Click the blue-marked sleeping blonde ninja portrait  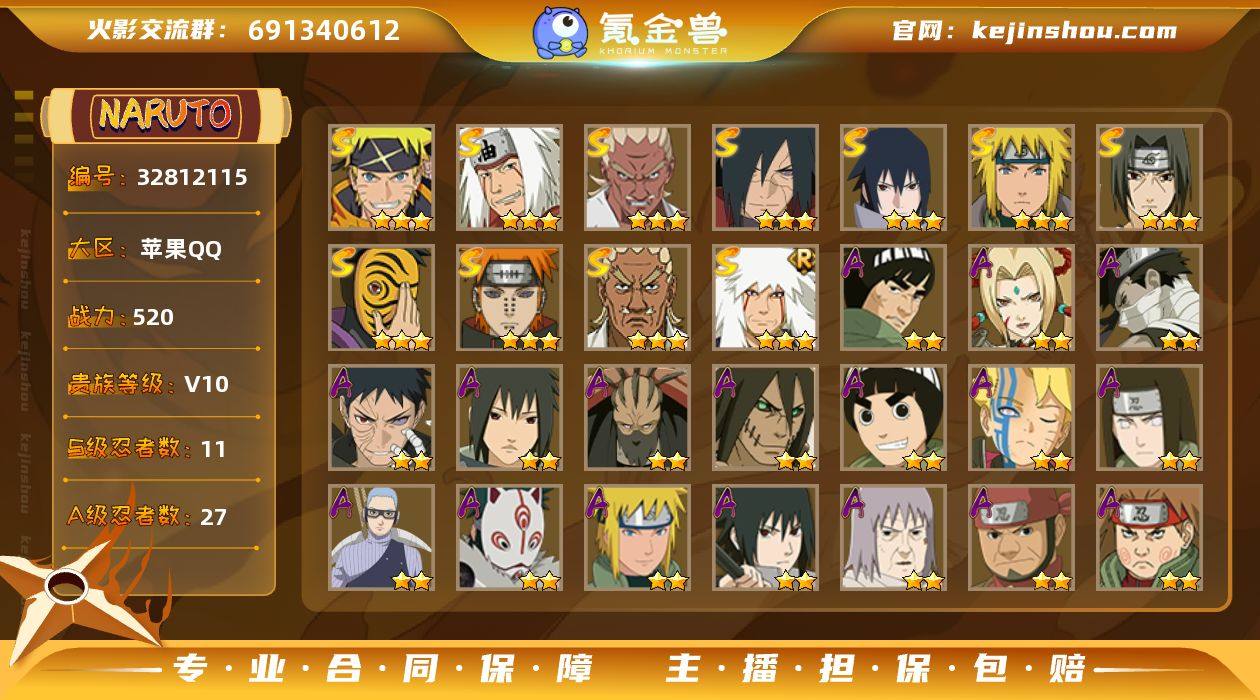click(x=1021, y=418)
